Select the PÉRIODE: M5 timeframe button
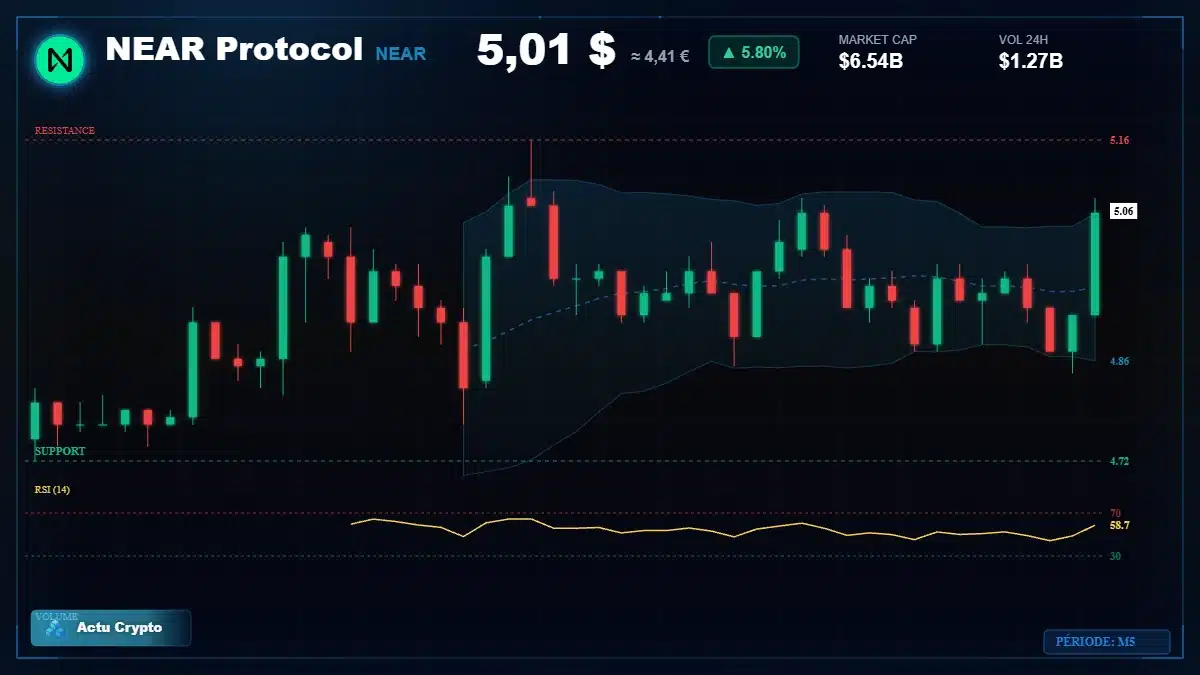Viewport: 1200px width, 675px height. point(1106,642)
